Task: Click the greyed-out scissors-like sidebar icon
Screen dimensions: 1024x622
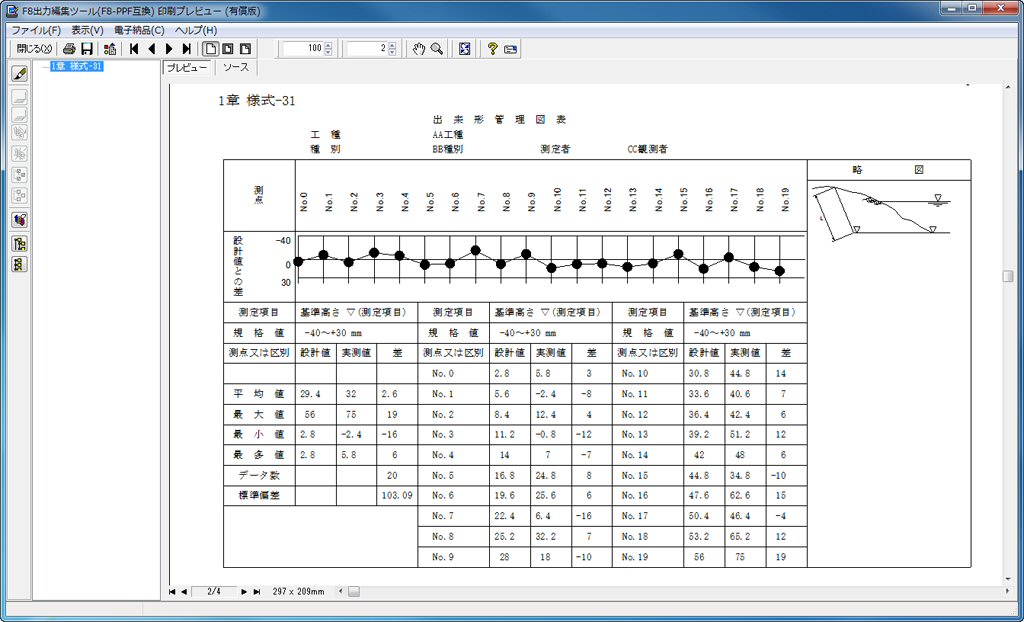Action: (x=20, y=154)
